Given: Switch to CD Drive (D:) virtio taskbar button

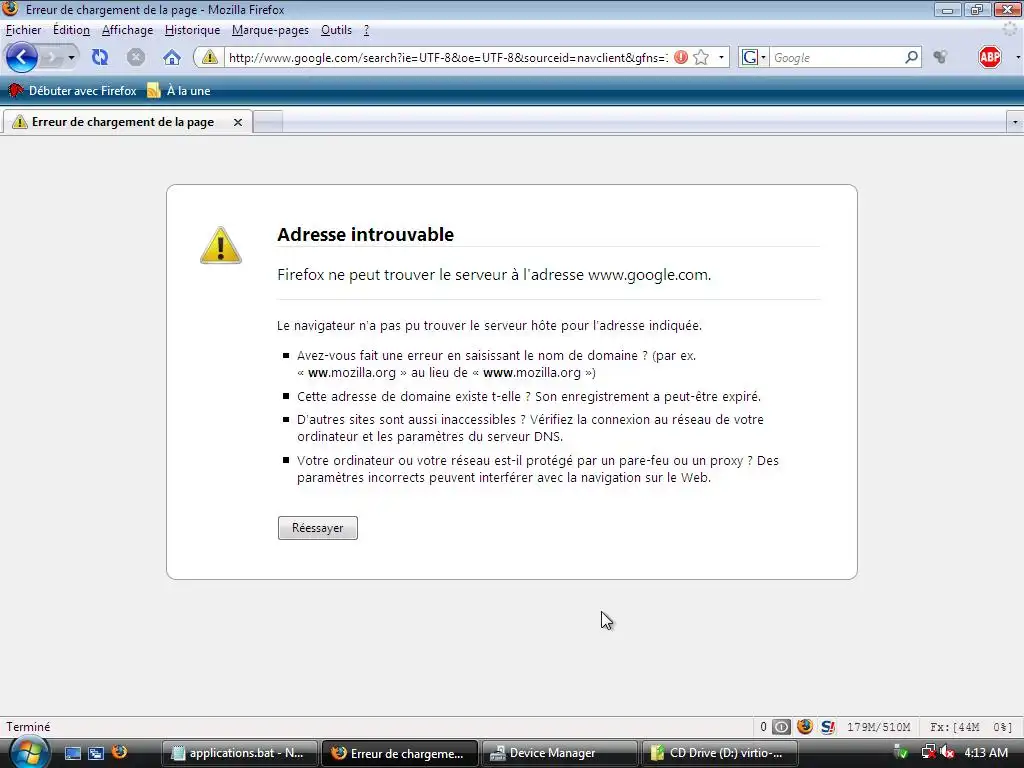Looking at the screenshot, I should tap(720, 753).
